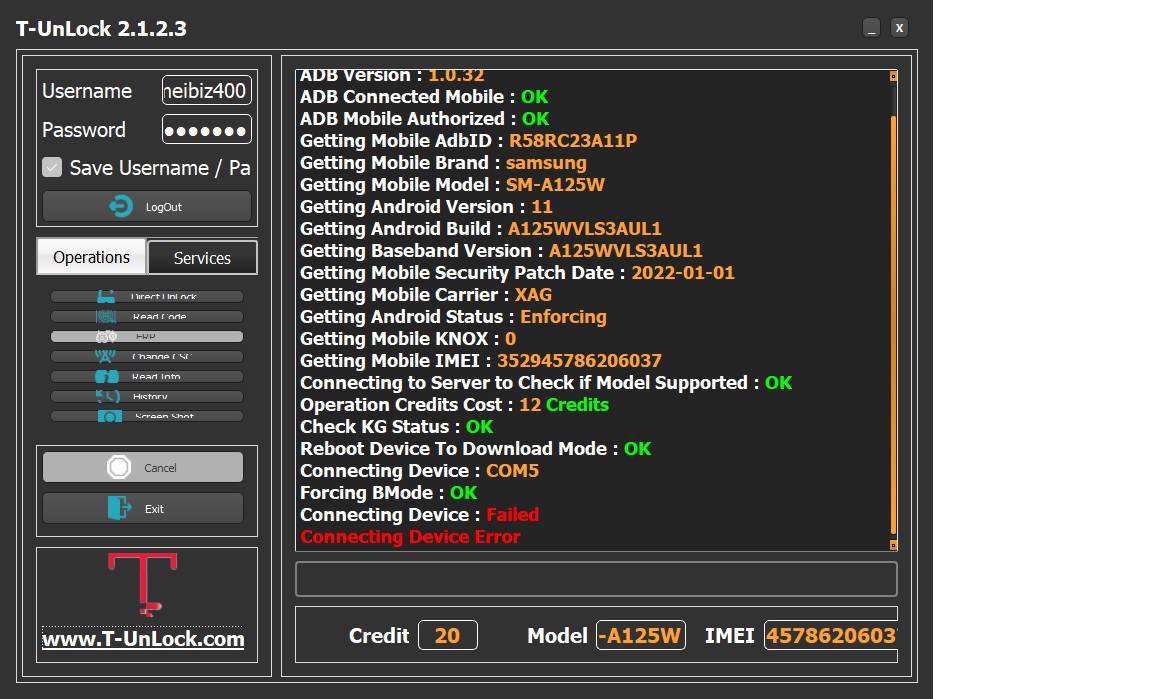The height and width of the screenshot is (699, 1152).
Task: Switch to the Services tab
Action: [x=202, y=258]
